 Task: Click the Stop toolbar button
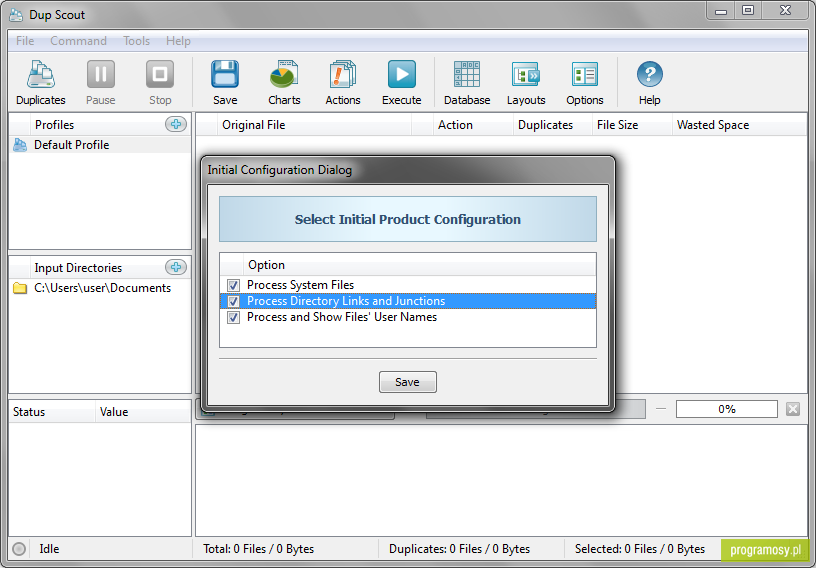coord(160,82)
